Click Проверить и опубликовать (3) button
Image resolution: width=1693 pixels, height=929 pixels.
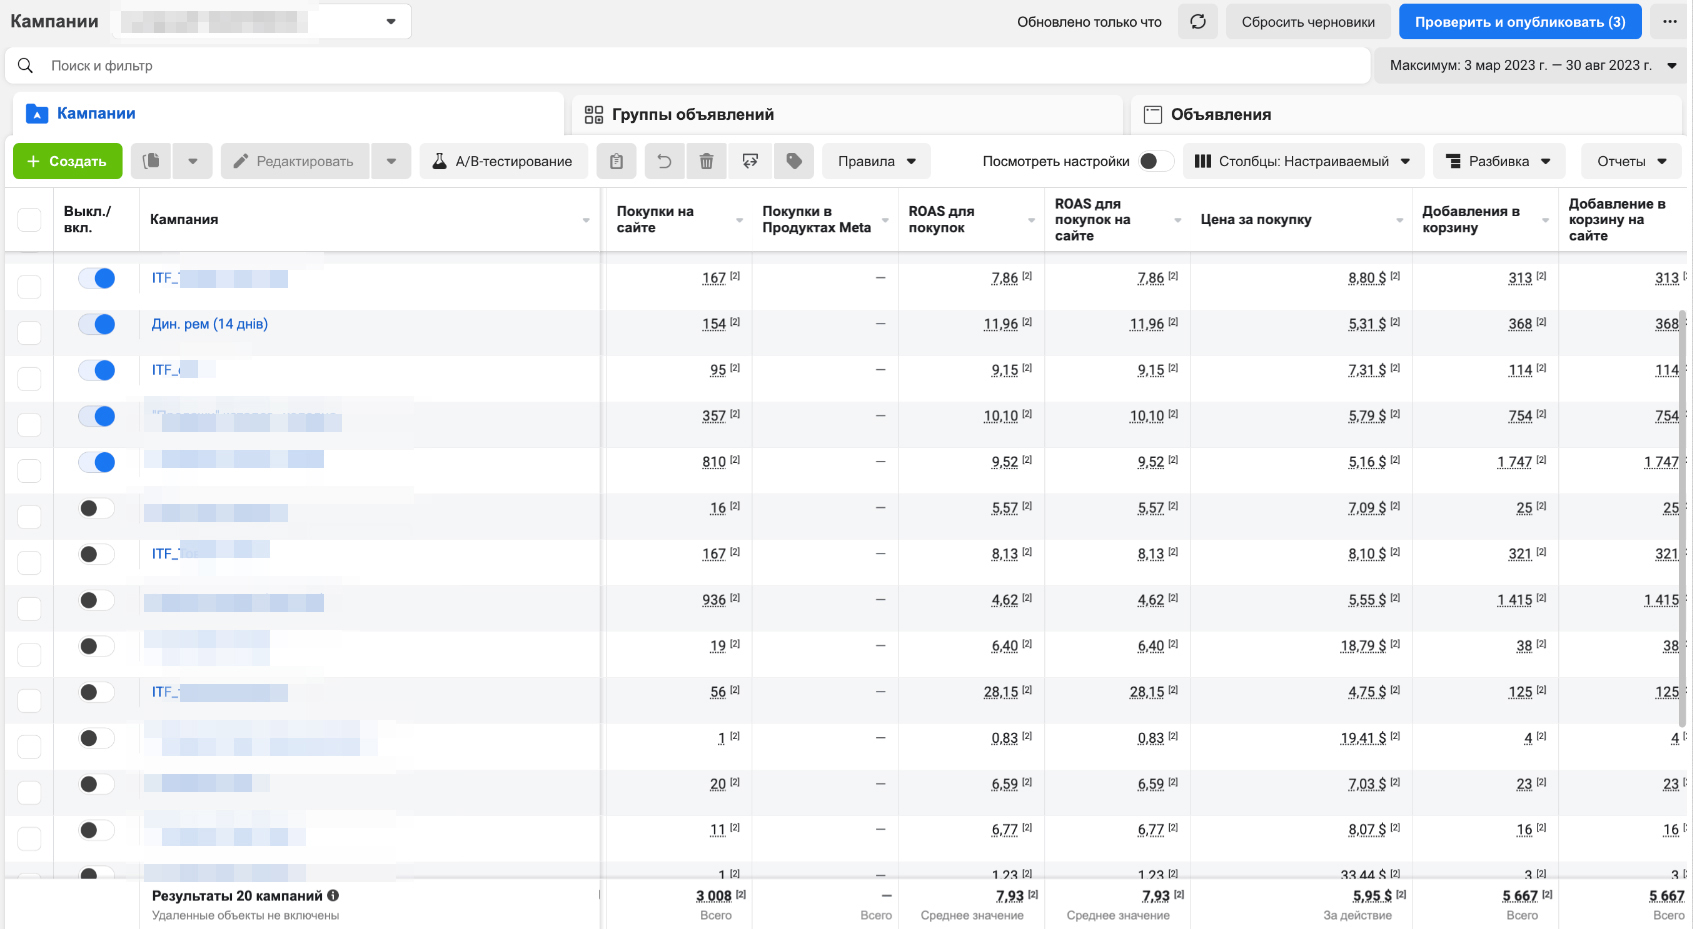tap(1519, 21)
